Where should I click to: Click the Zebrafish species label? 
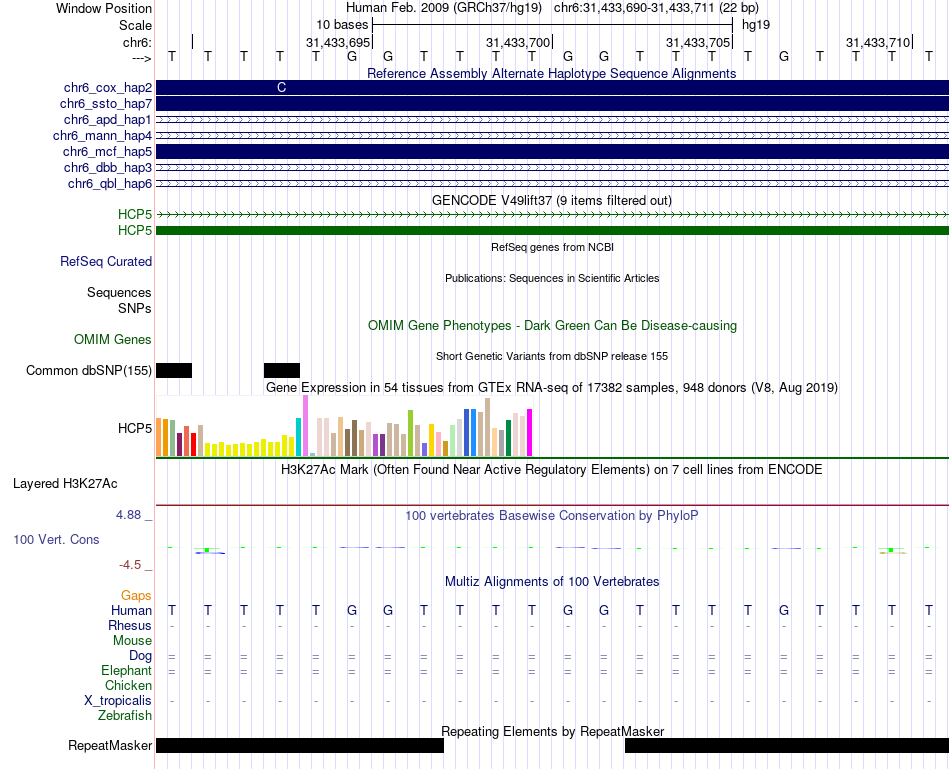(125, 716)
